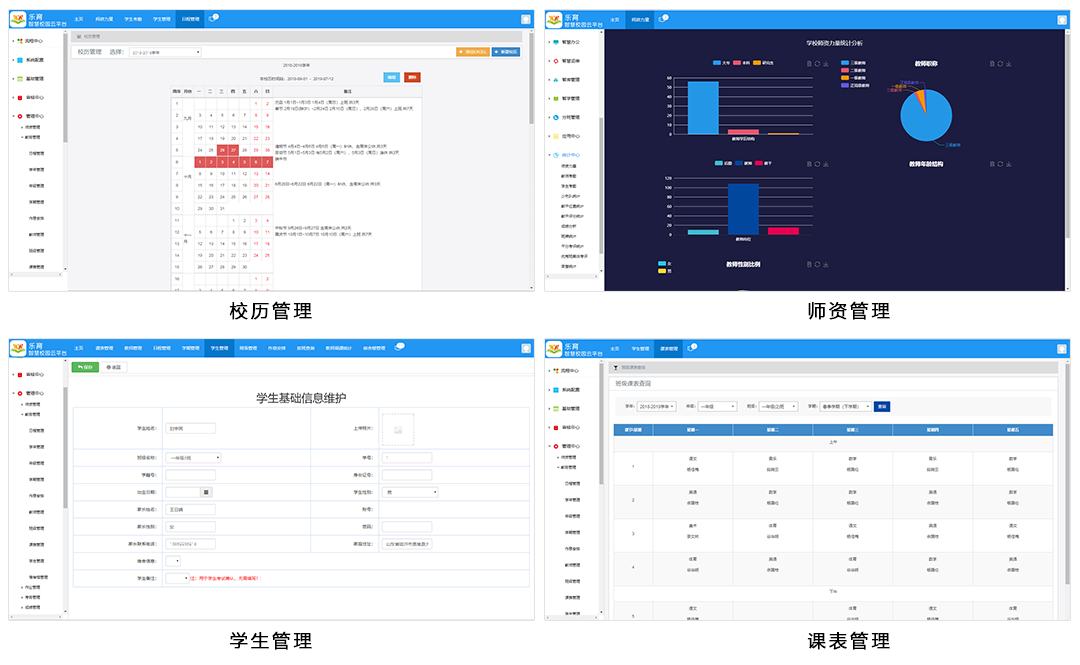This screenshot has height=665, width=1080.
Task: Click the orange 导出EXCEL button in 校历管理
Action: (x=472, y=51)
